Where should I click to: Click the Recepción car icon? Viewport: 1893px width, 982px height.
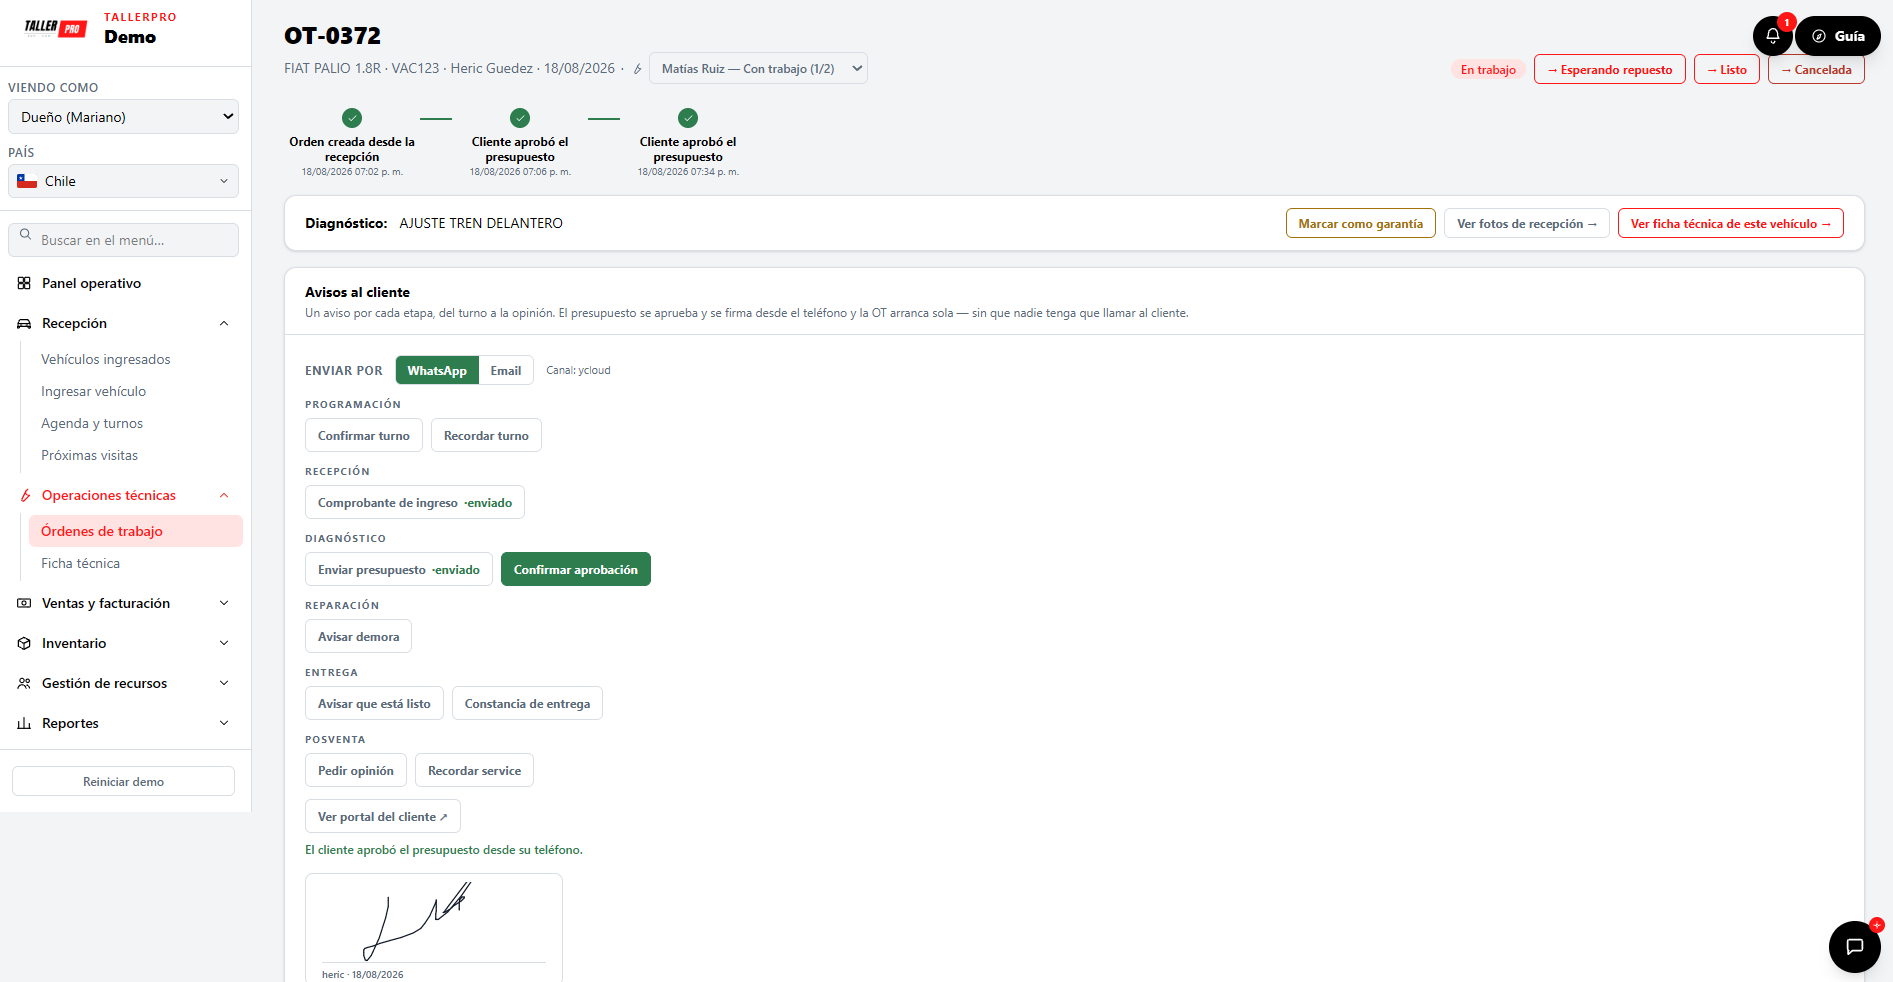coord(24,323)
